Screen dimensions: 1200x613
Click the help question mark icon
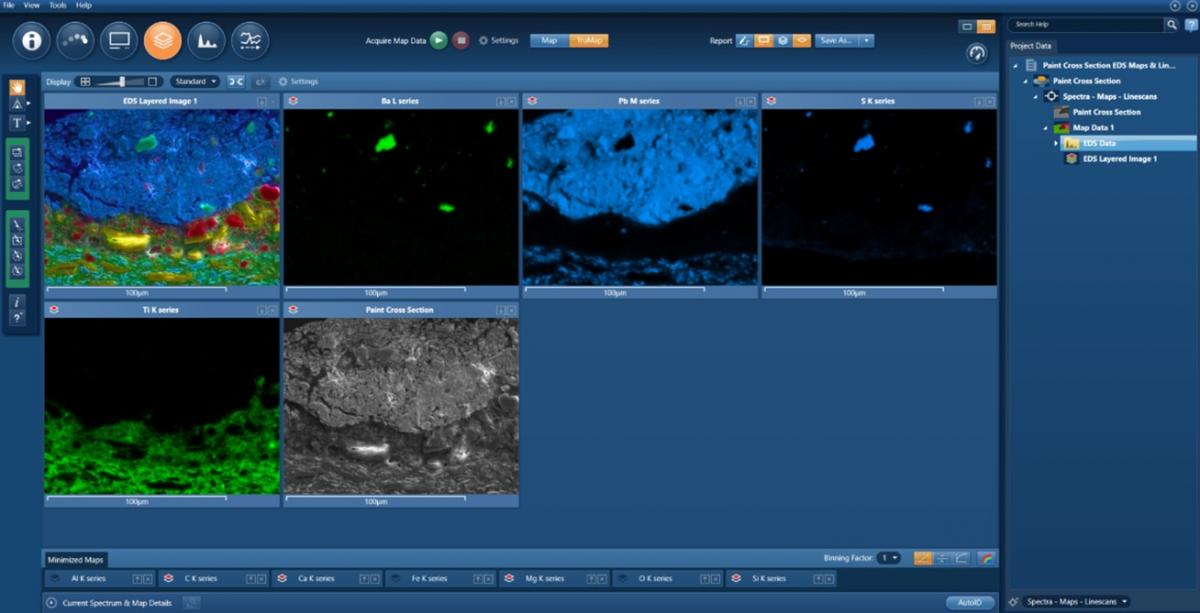click(17, 317)
